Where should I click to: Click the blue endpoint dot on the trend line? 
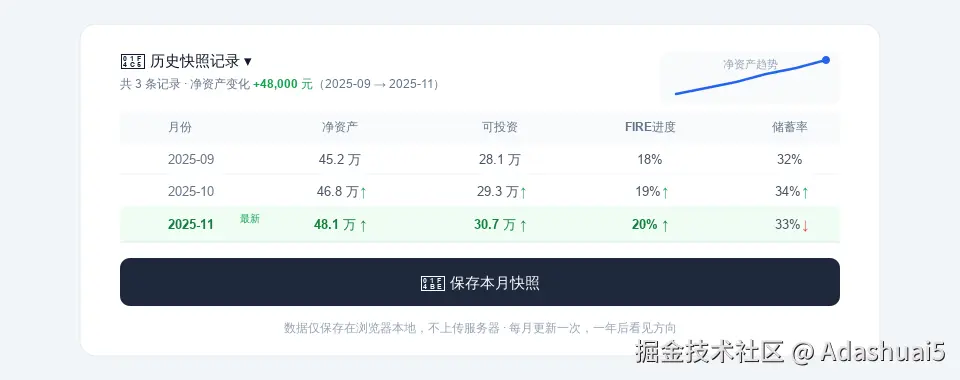click(x=826, y=60)
